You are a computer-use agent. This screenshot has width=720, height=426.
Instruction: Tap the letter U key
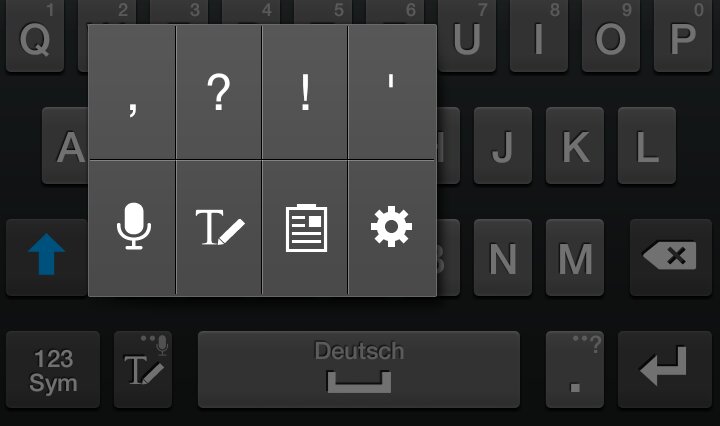[x=467, y=36]
